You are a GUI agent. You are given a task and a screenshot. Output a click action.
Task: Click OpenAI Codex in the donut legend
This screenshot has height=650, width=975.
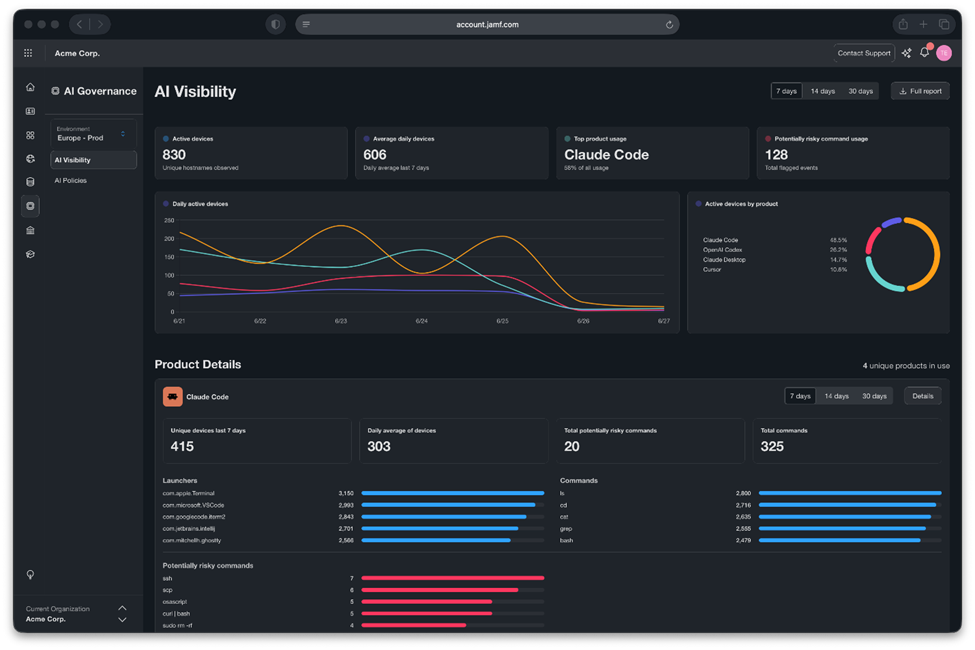(x=723, y=250)
